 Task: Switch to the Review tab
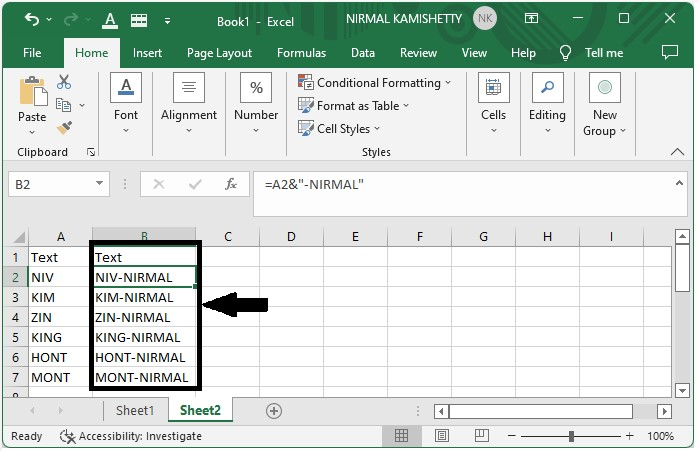[x=418, y=53]
